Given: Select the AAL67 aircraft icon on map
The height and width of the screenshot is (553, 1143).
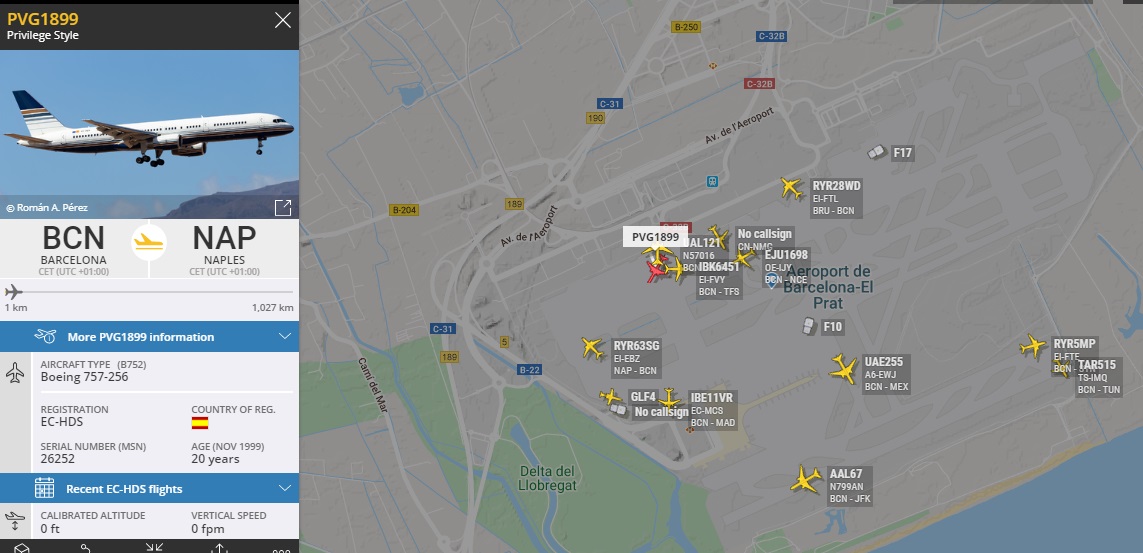Looking at the screenshot, I should click(x=806, y=480).
